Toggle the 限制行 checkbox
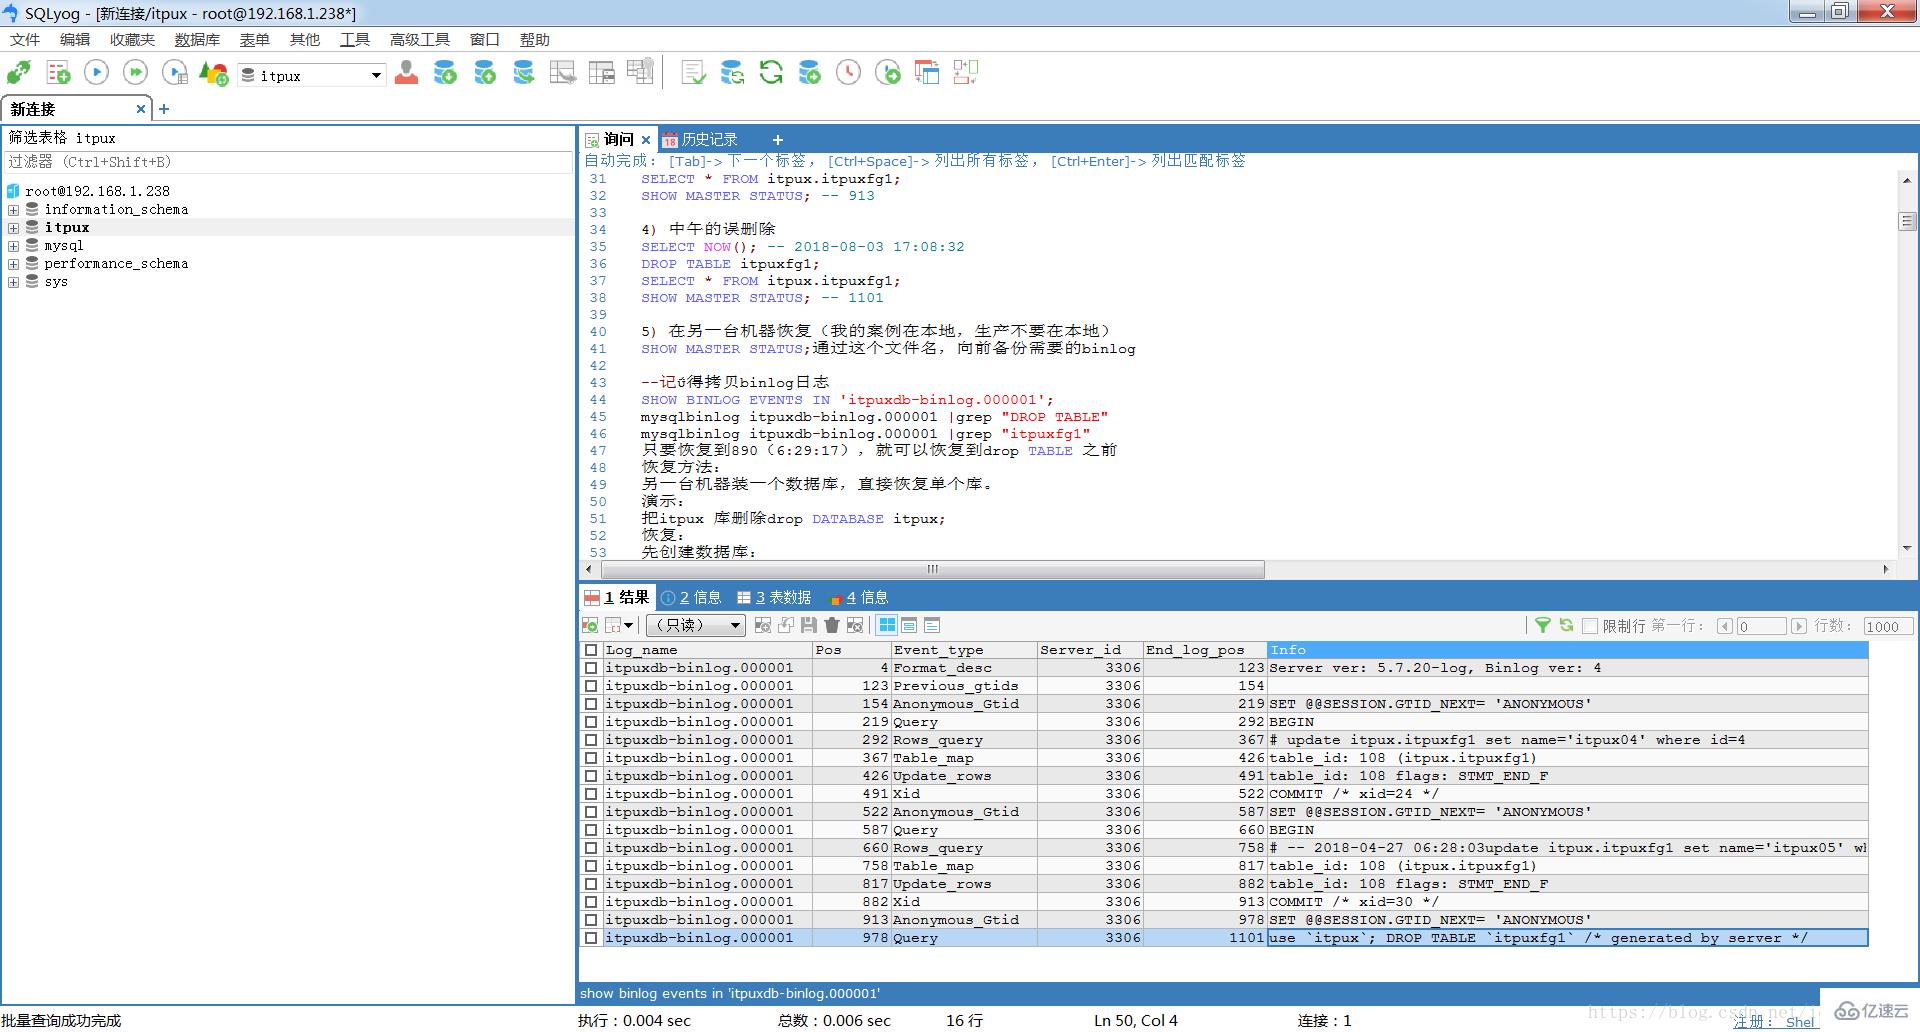1920x1032 pixels. pyautogui.click(x=1590, y=626)
